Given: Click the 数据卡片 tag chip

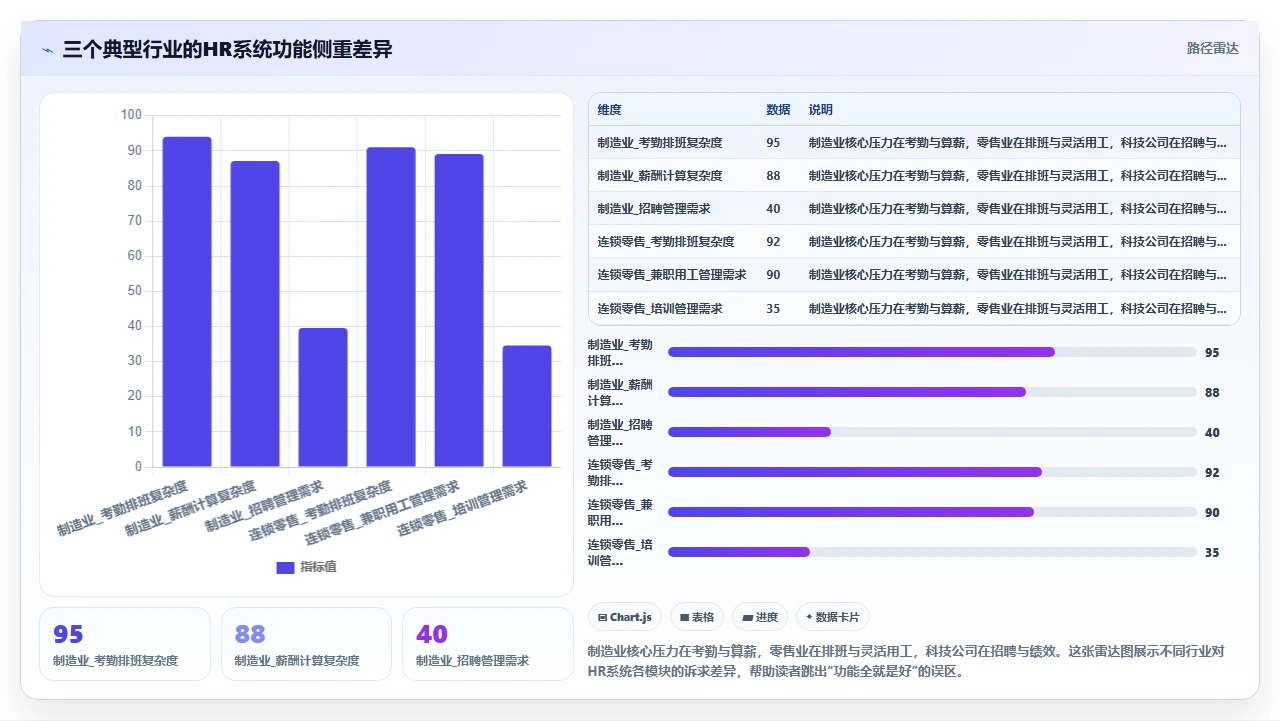Looking at the screenshot, I should point(832,617).
